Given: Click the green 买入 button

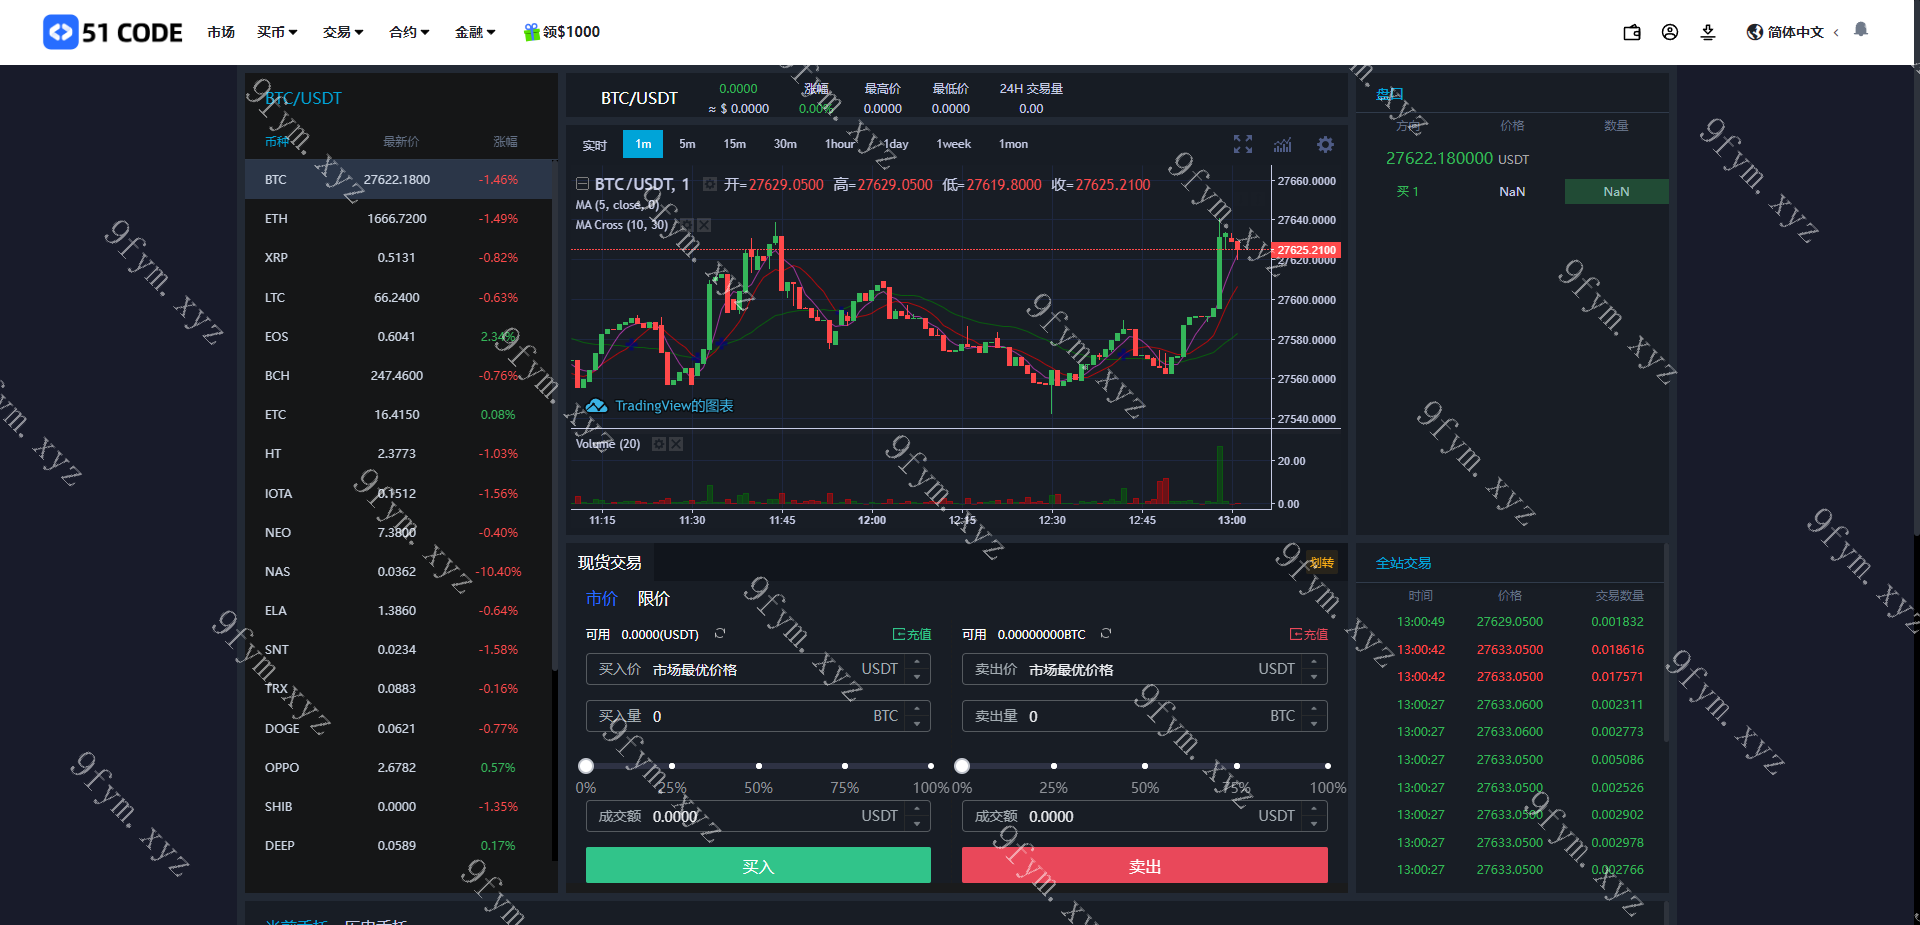Looking at the screenshot, I should [x=758, y=865].
